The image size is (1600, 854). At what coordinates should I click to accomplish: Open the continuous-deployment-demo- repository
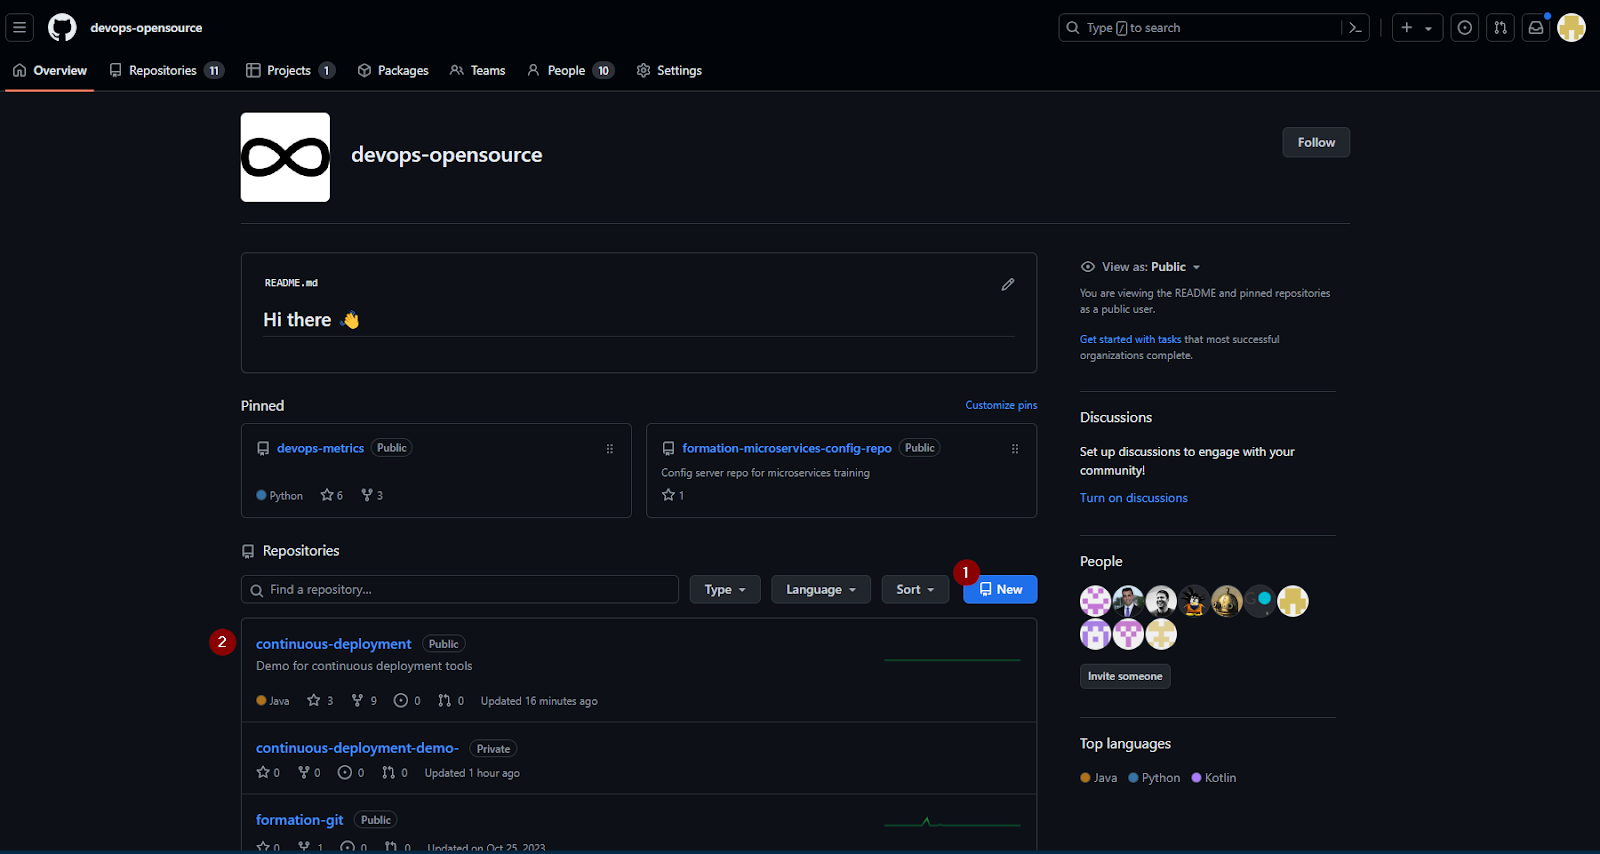point(357,748)
